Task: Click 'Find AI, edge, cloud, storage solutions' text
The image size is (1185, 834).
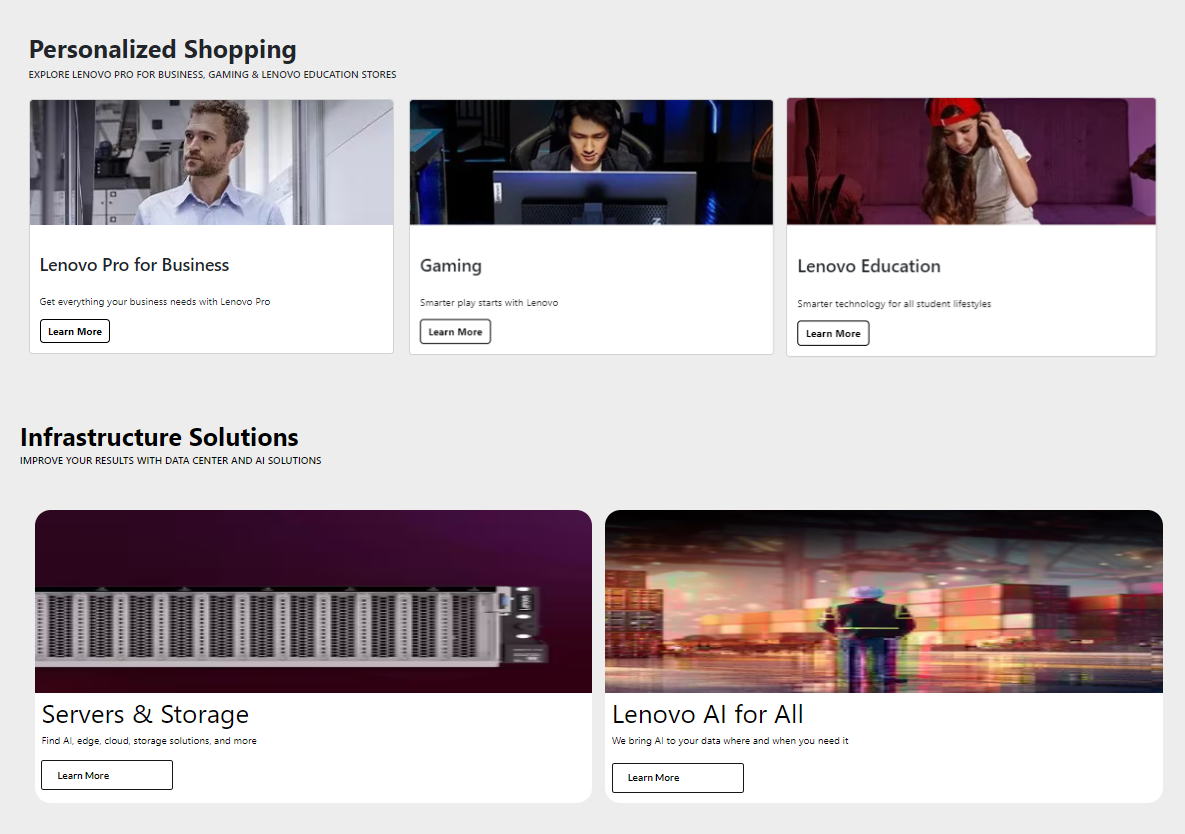Action: pyautogui.click(x=149, y=741)
